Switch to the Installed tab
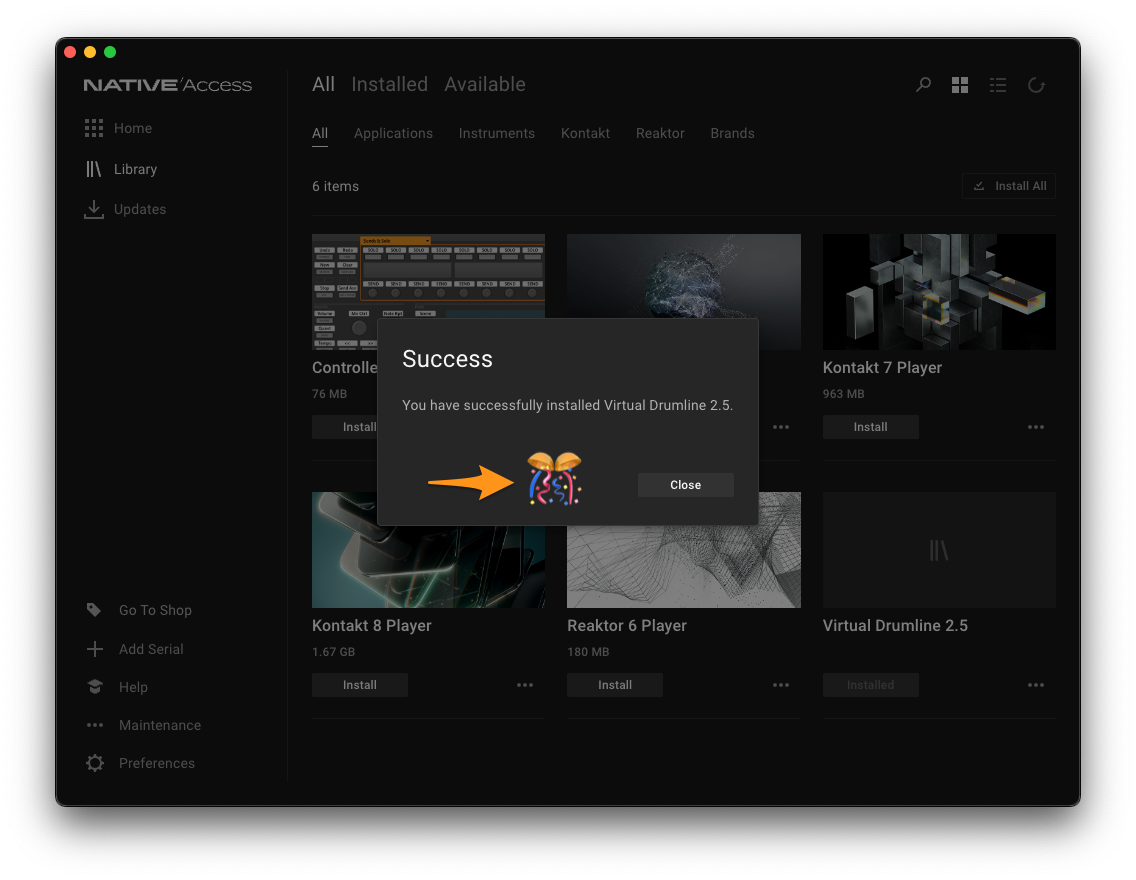The image size is (1136, 880). 389,84
